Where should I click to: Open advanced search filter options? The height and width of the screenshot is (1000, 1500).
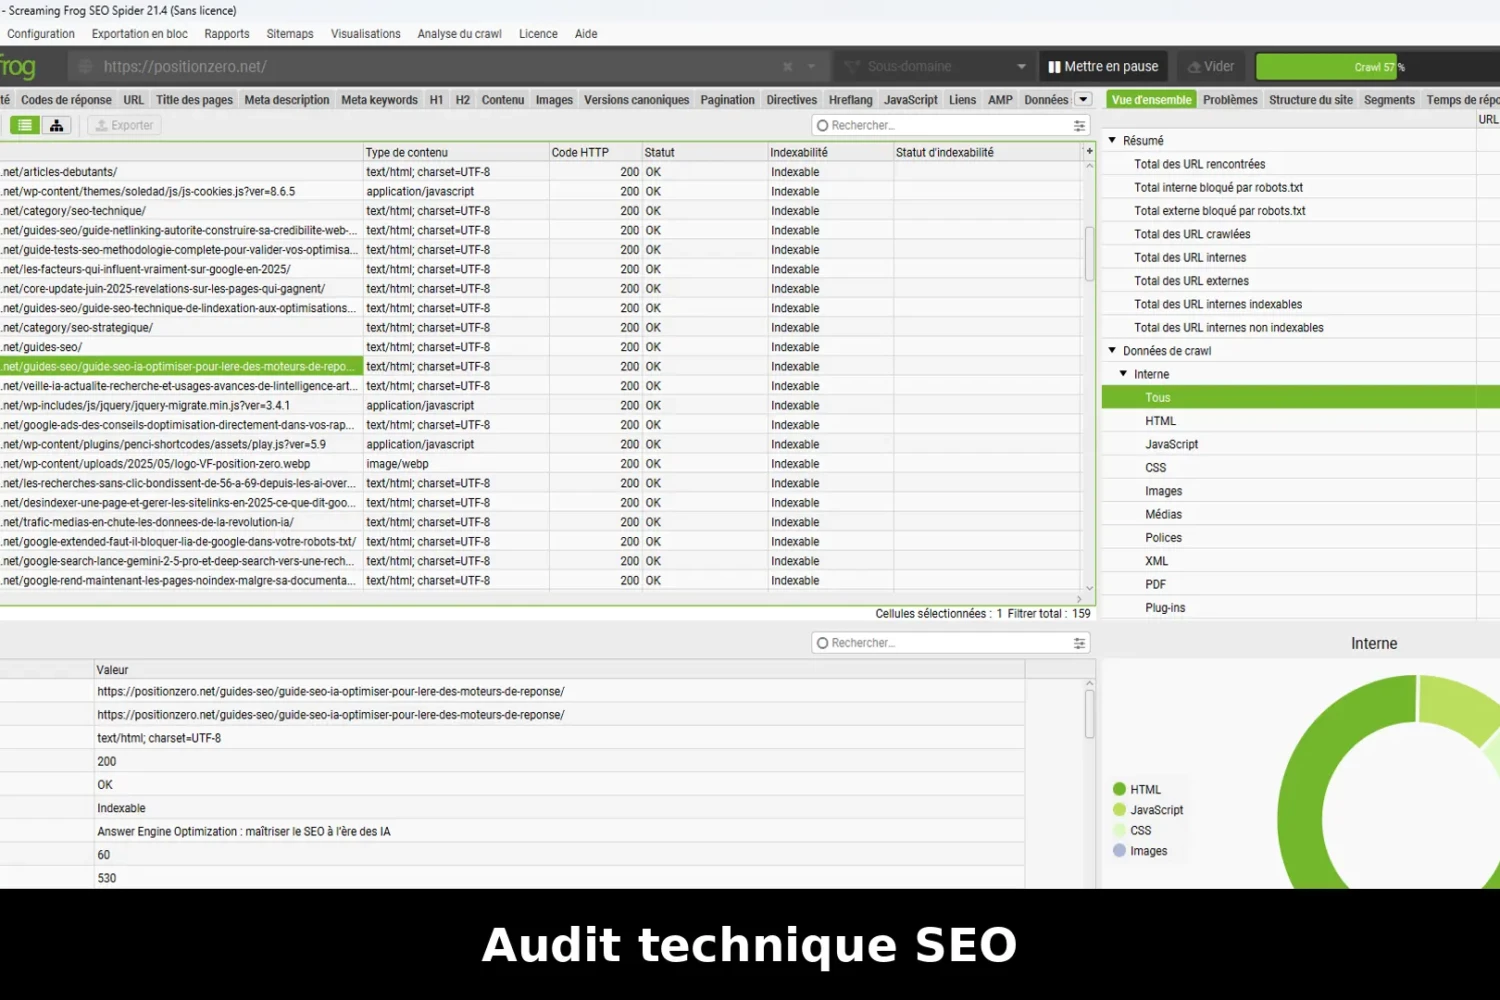click(x=1078, y=125)
